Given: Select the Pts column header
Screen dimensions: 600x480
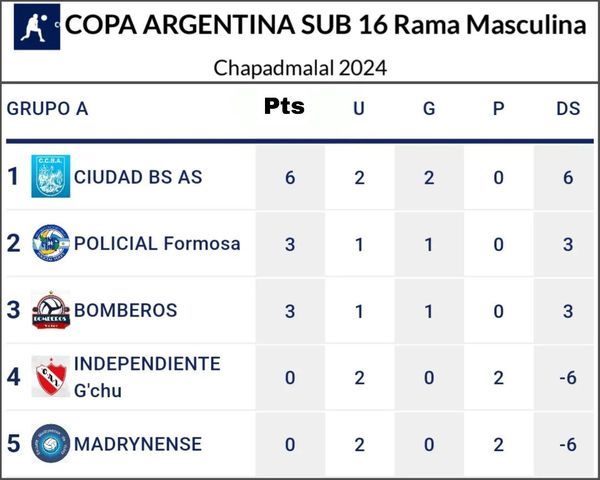Looking at the screenshot, I should (x=284, y=107).
